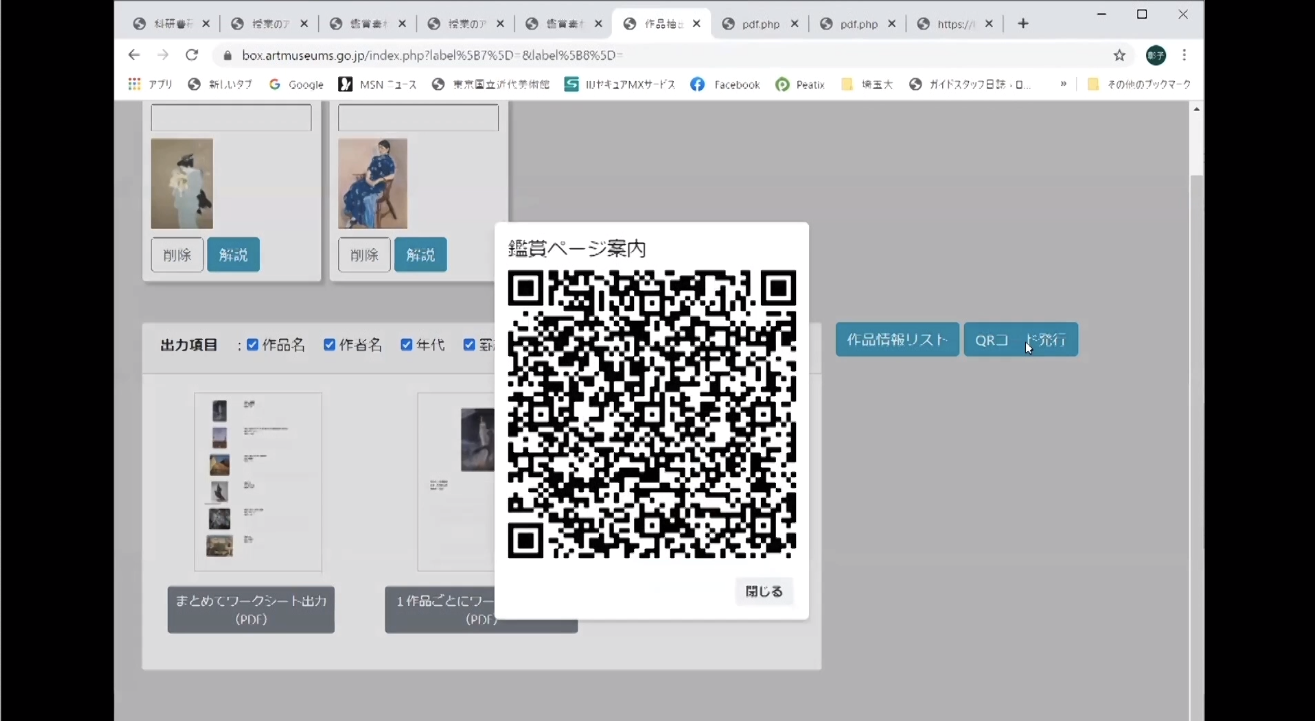Click the 鑑賞ページ案内 dialog title
Image resolution: width=1315 pixels, height=721 pixels.
click(x=577, y=248)
